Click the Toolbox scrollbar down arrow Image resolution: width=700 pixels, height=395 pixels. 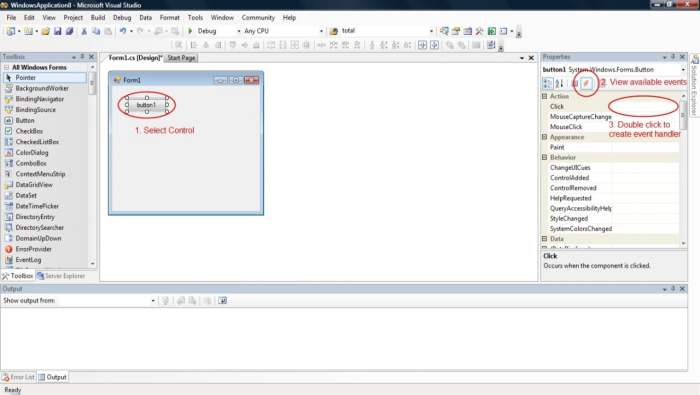[92, 264]
